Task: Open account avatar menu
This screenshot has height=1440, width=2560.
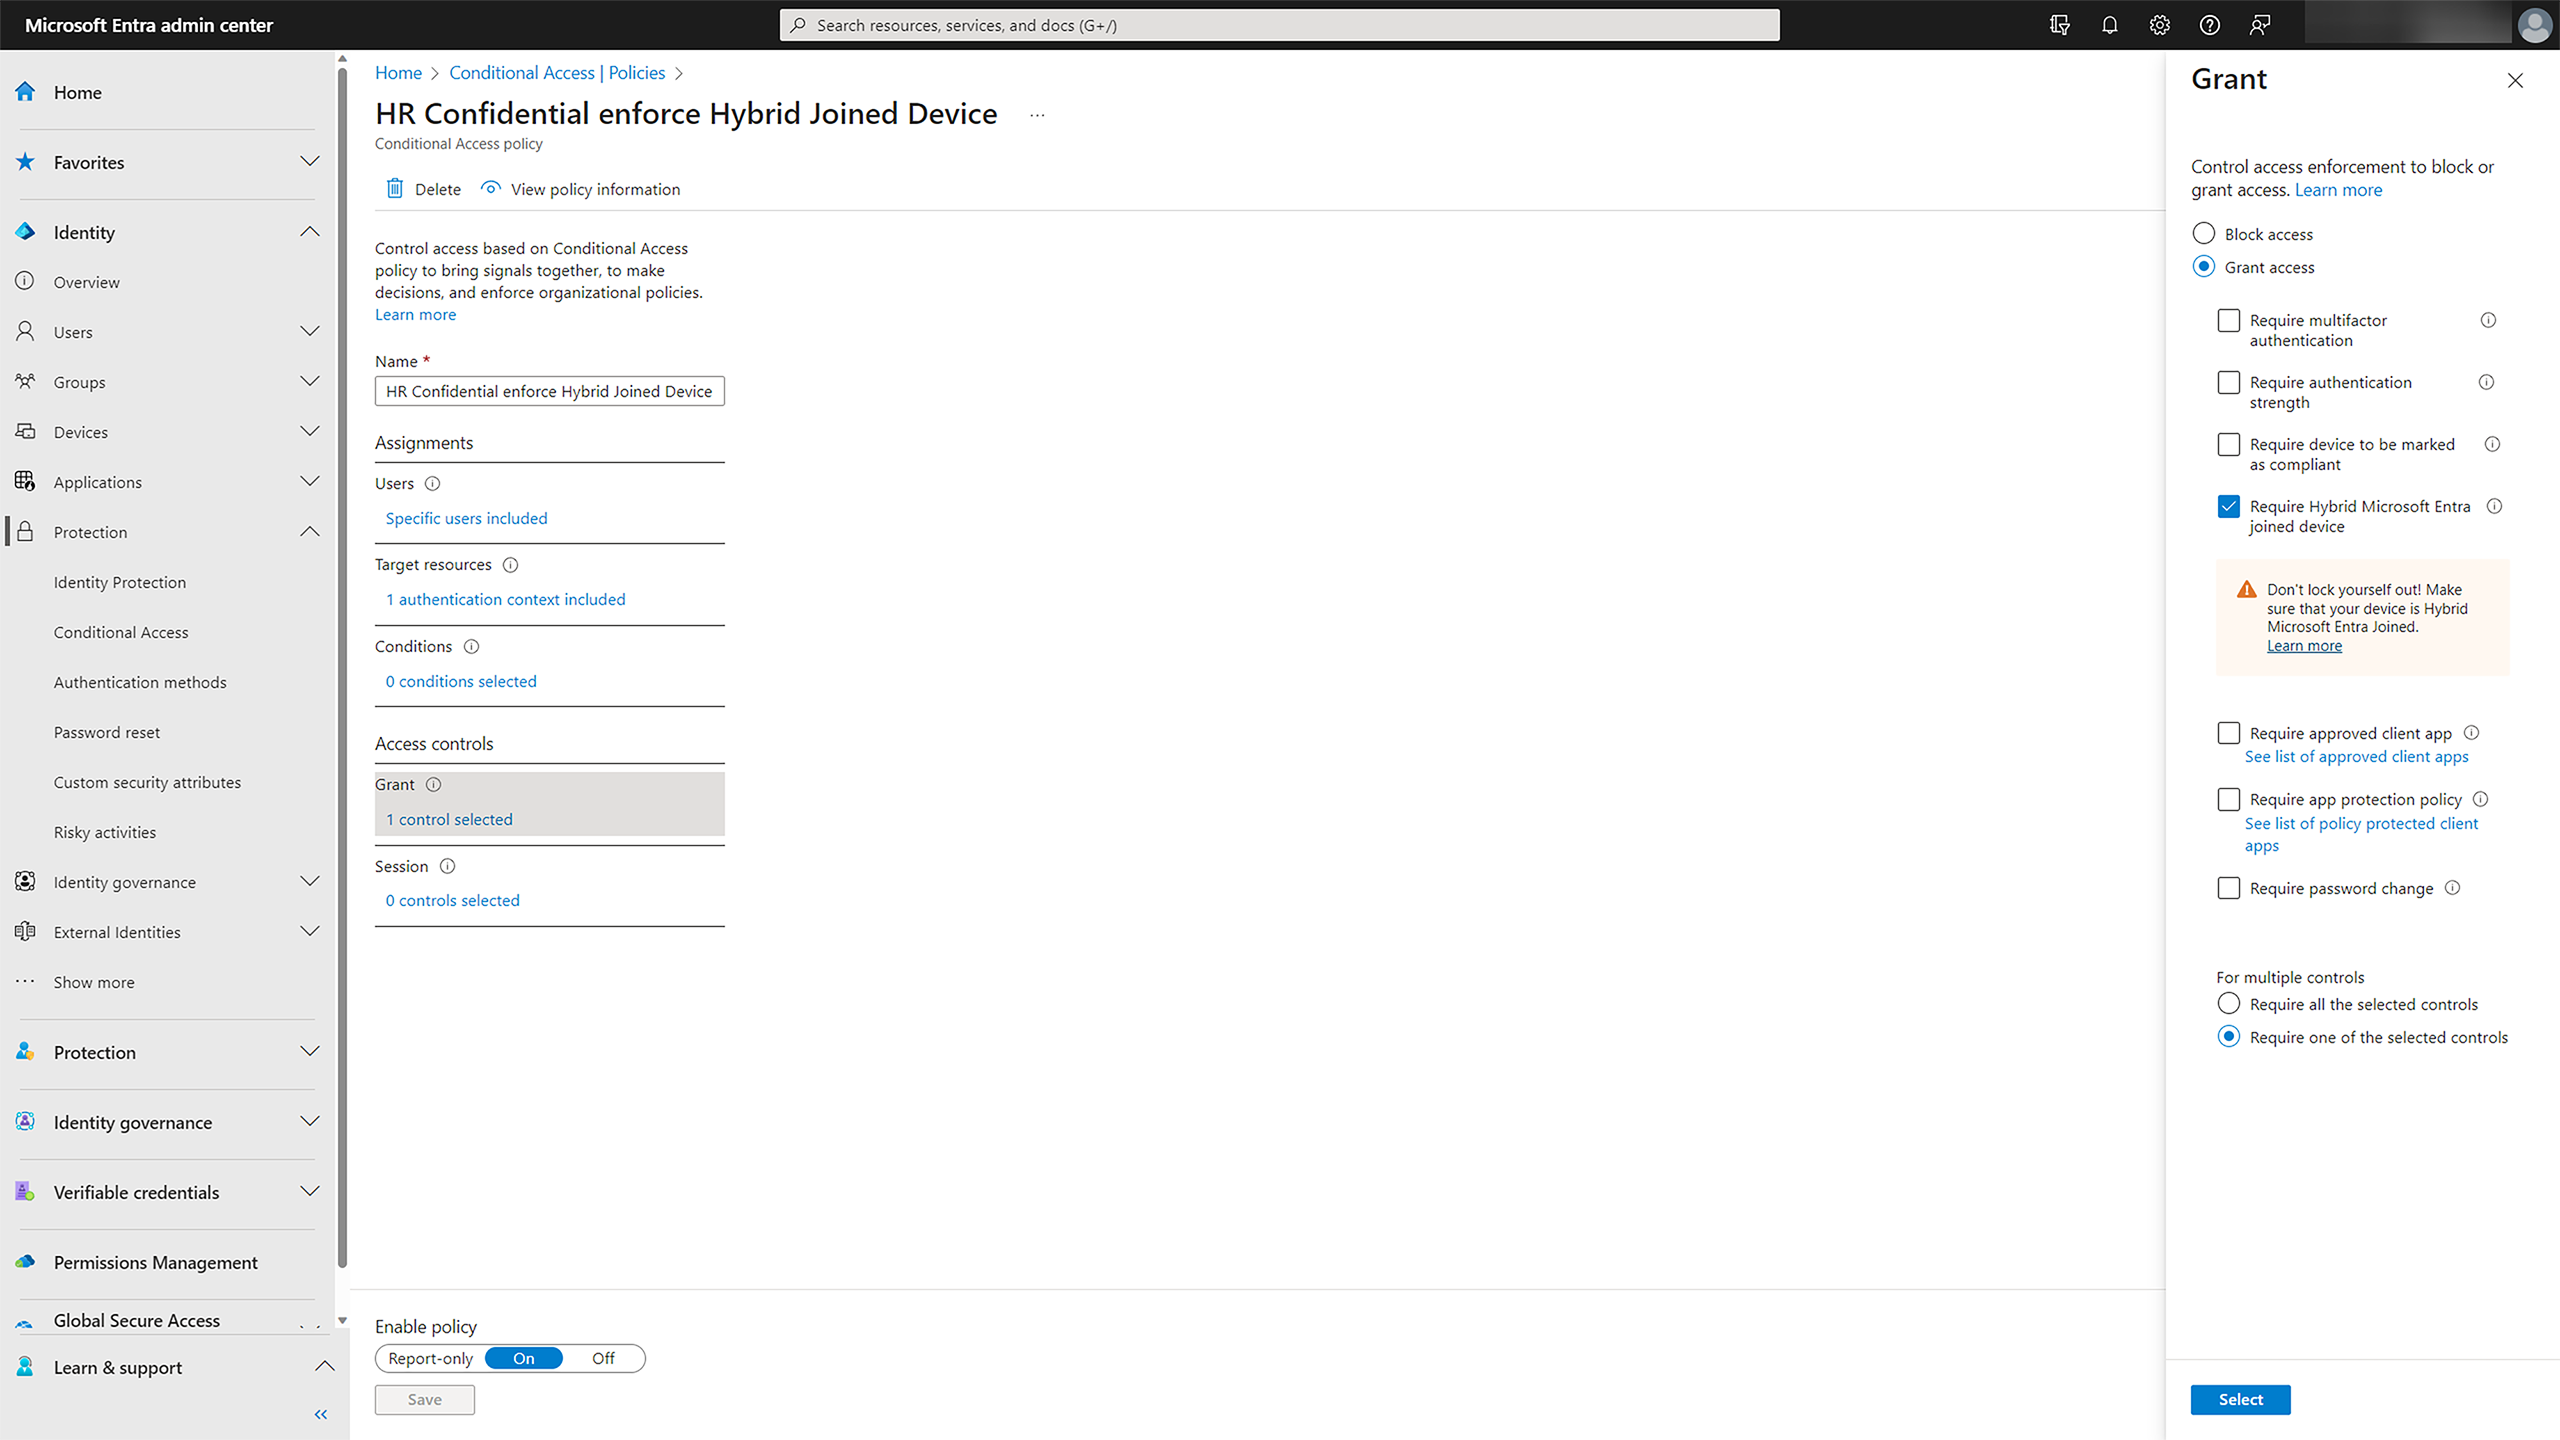Action: [x=2535, y=25]
